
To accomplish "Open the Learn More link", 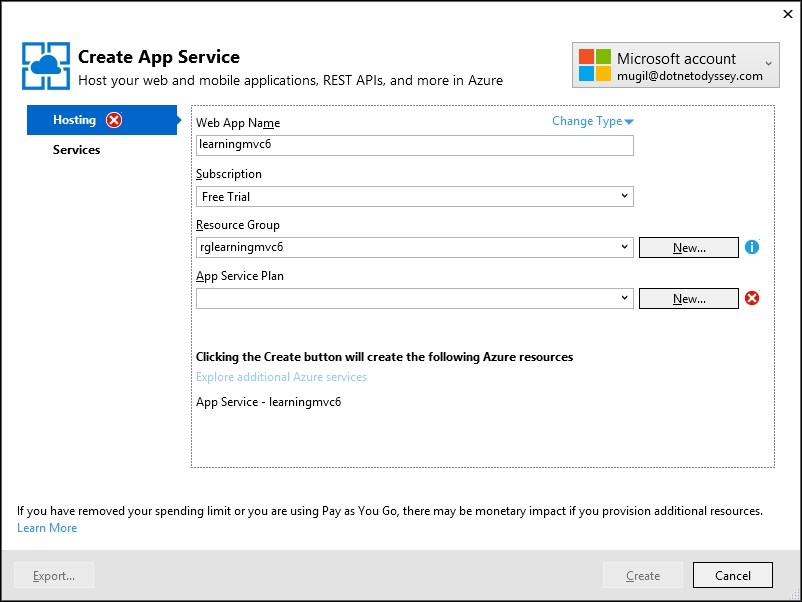I will click(47, 528).
